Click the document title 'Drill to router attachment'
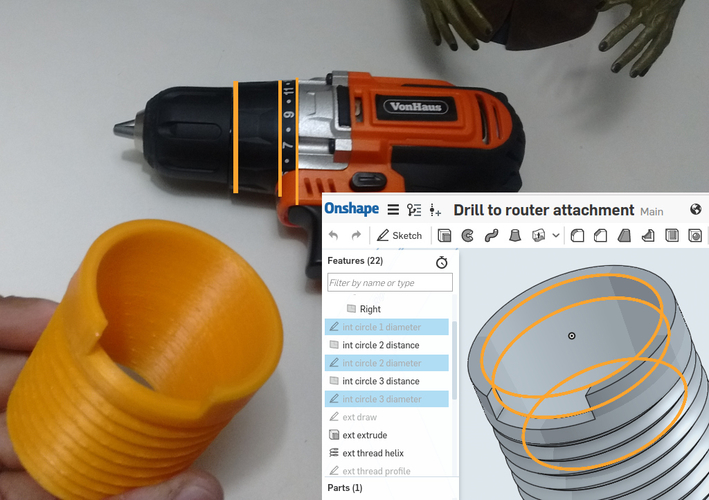 click(x=544, y=210)
